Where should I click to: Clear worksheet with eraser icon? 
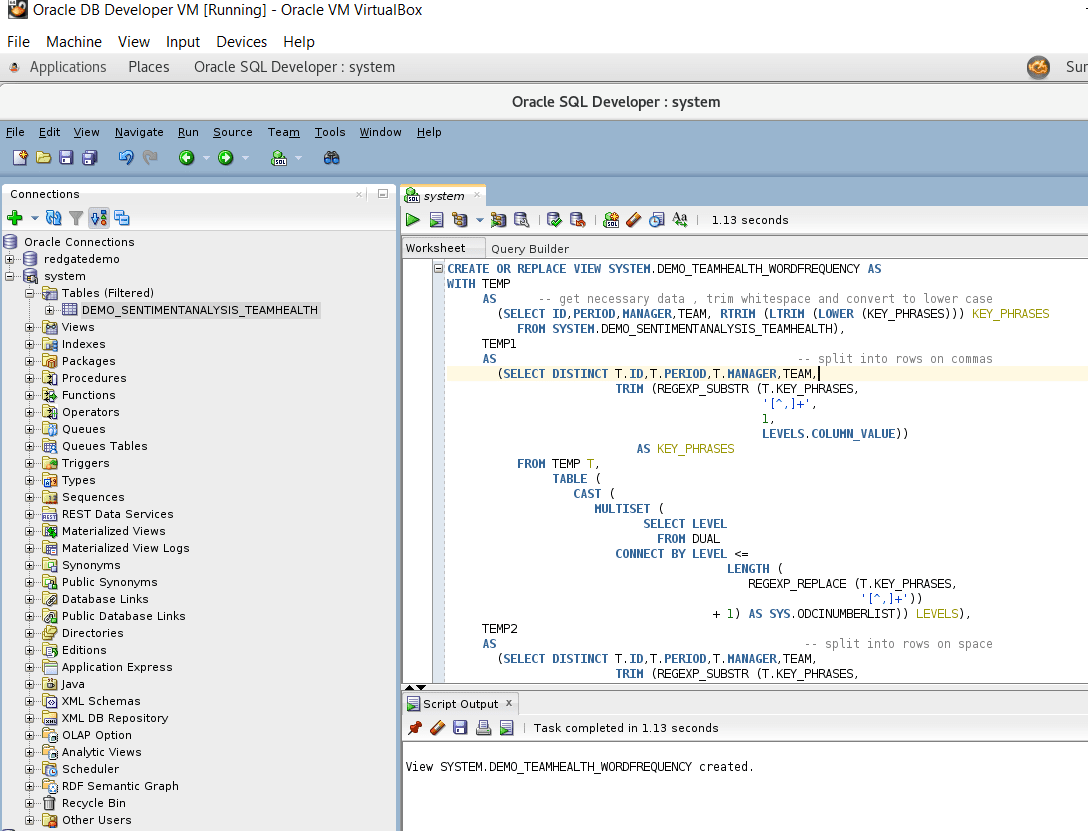point(634,220)
